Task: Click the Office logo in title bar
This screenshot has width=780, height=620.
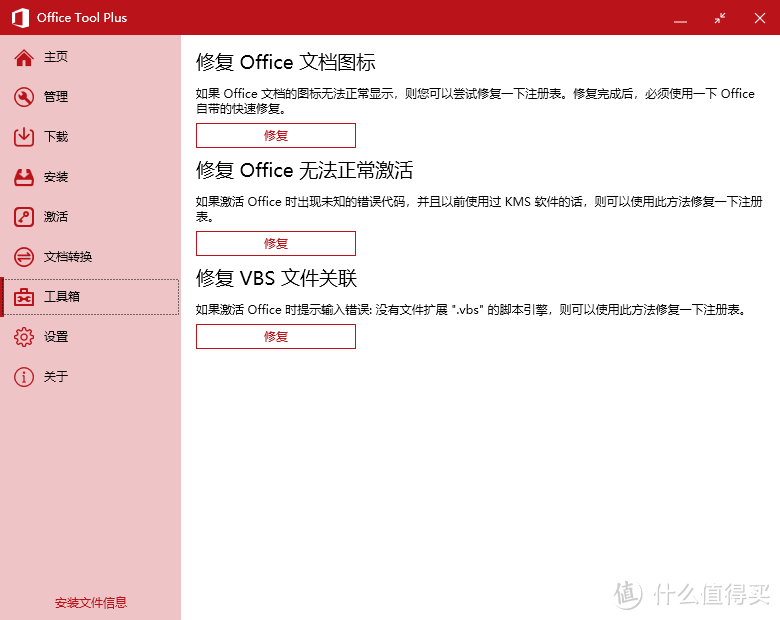Action: click(x=20, y=18)
